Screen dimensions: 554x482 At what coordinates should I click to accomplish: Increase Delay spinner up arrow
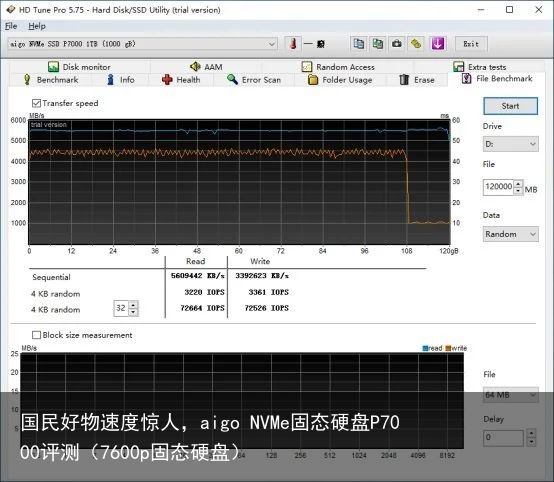531,433
